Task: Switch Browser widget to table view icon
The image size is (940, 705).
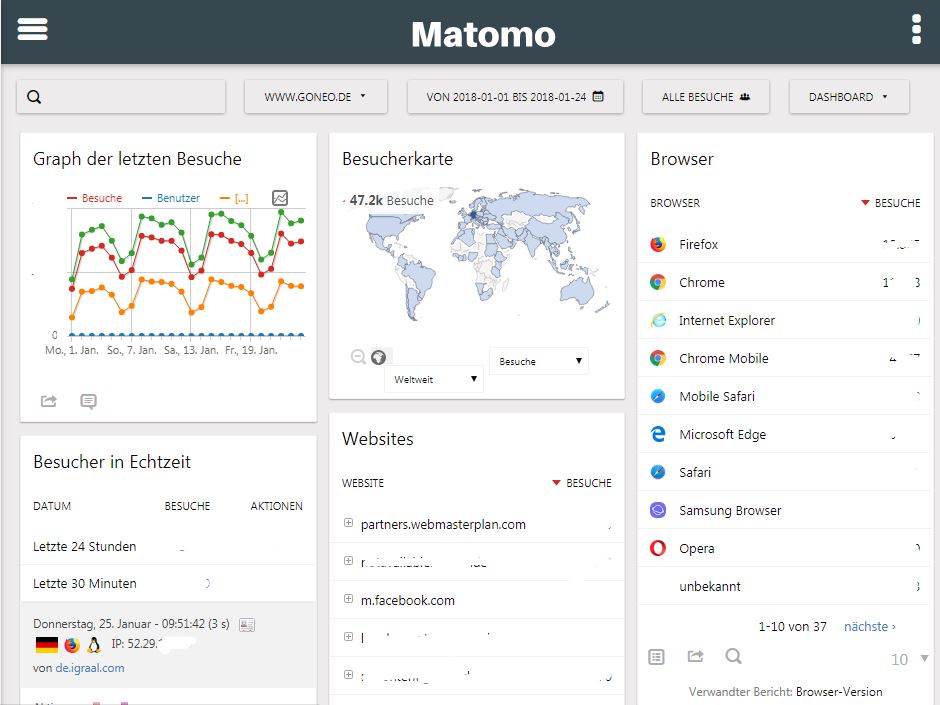Action: click(x=656, y=657)
